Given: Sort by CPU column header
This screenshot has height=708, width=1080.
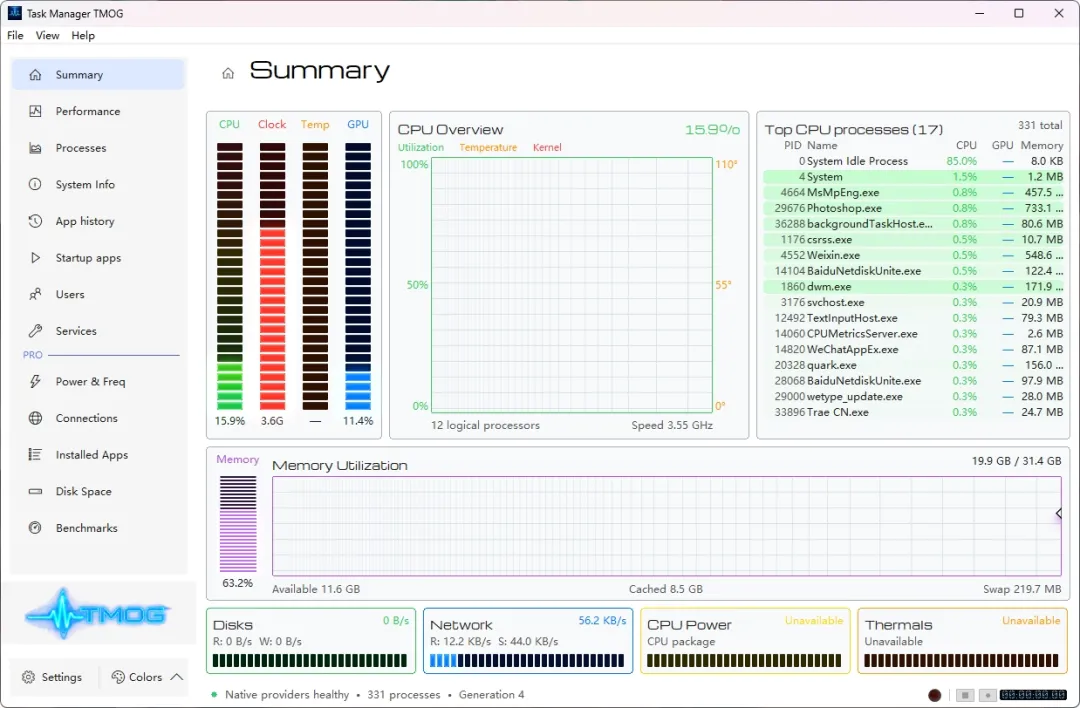Looking at the screenshot, I should coord(966,145).
